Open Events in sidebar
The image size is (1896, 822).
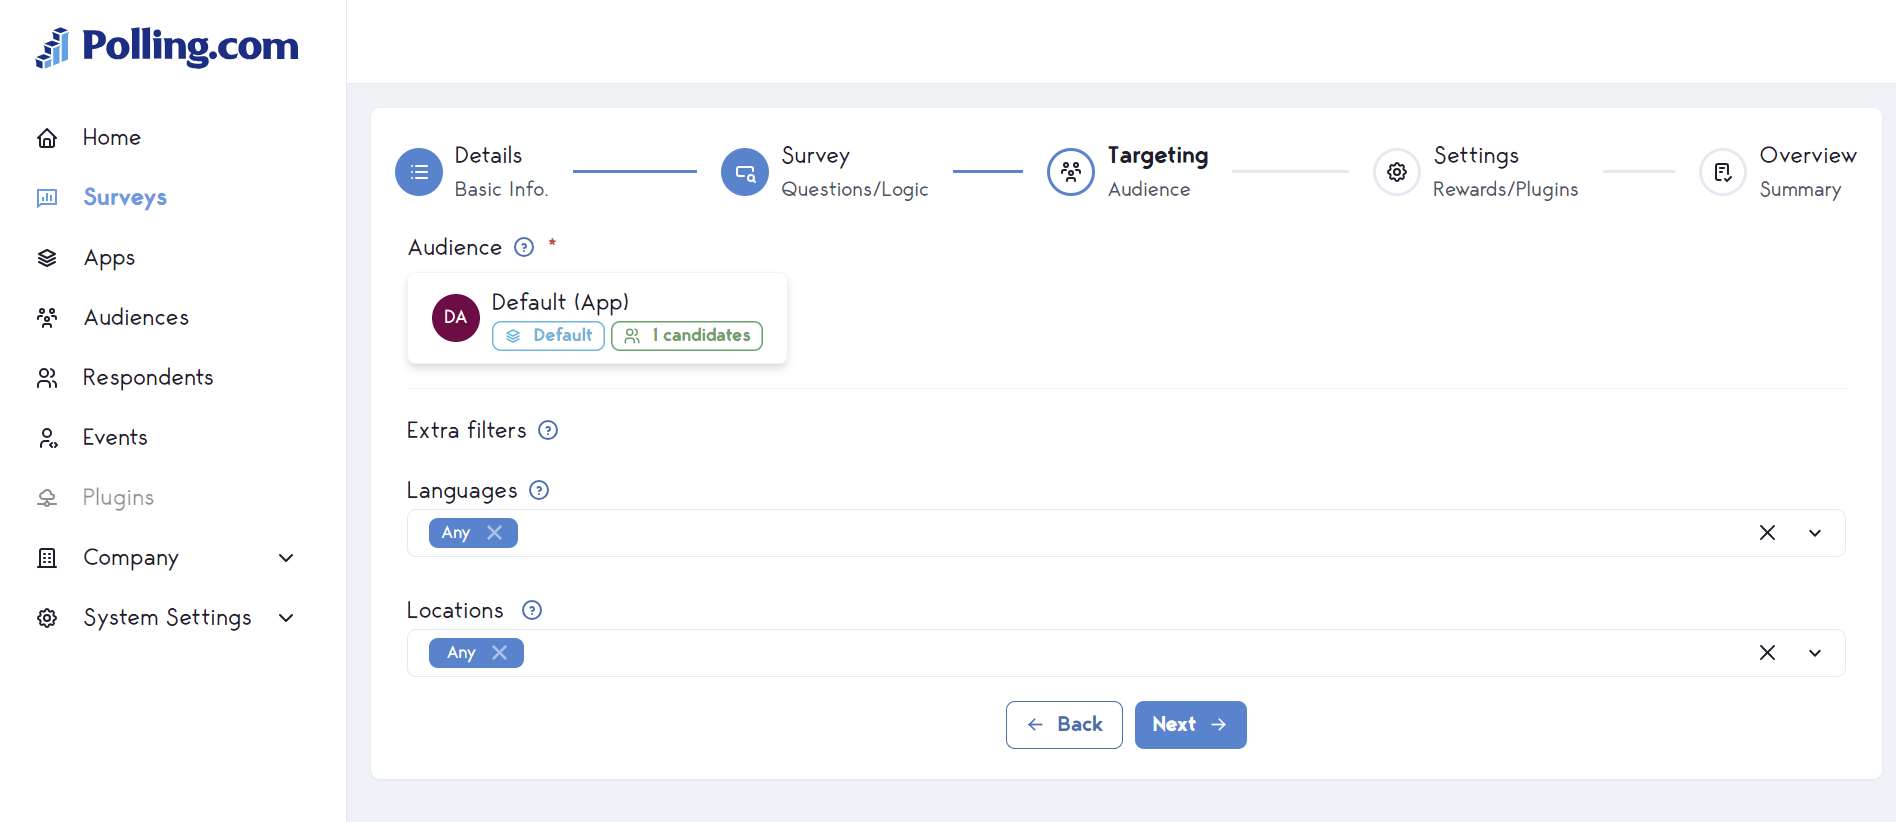(115, 438)
